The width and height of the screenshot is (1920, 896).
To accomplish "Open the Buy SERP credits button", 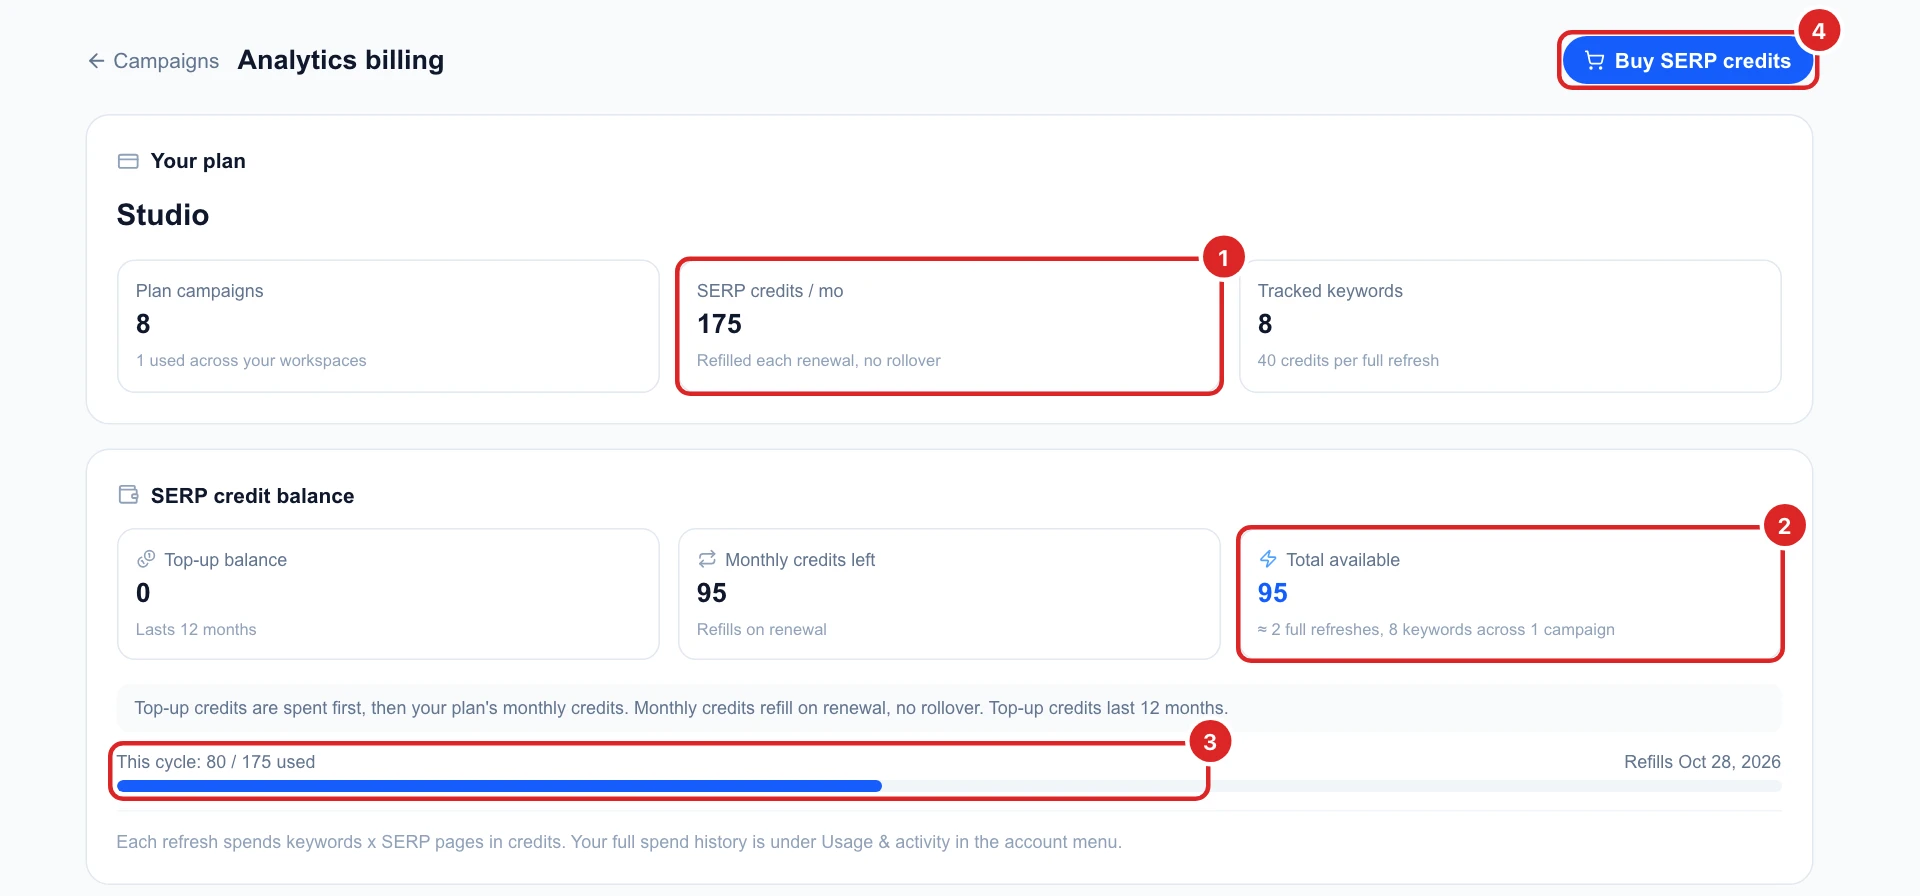I will coord(1688,61).
